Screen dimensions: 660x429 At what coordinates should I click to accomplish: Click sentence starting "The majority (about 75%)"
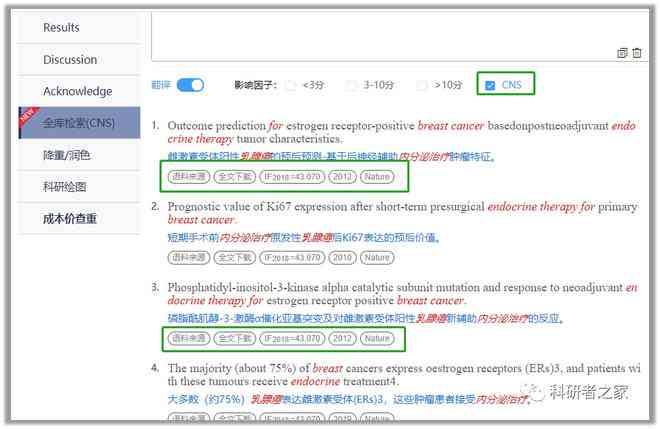(x=404, y=375)
